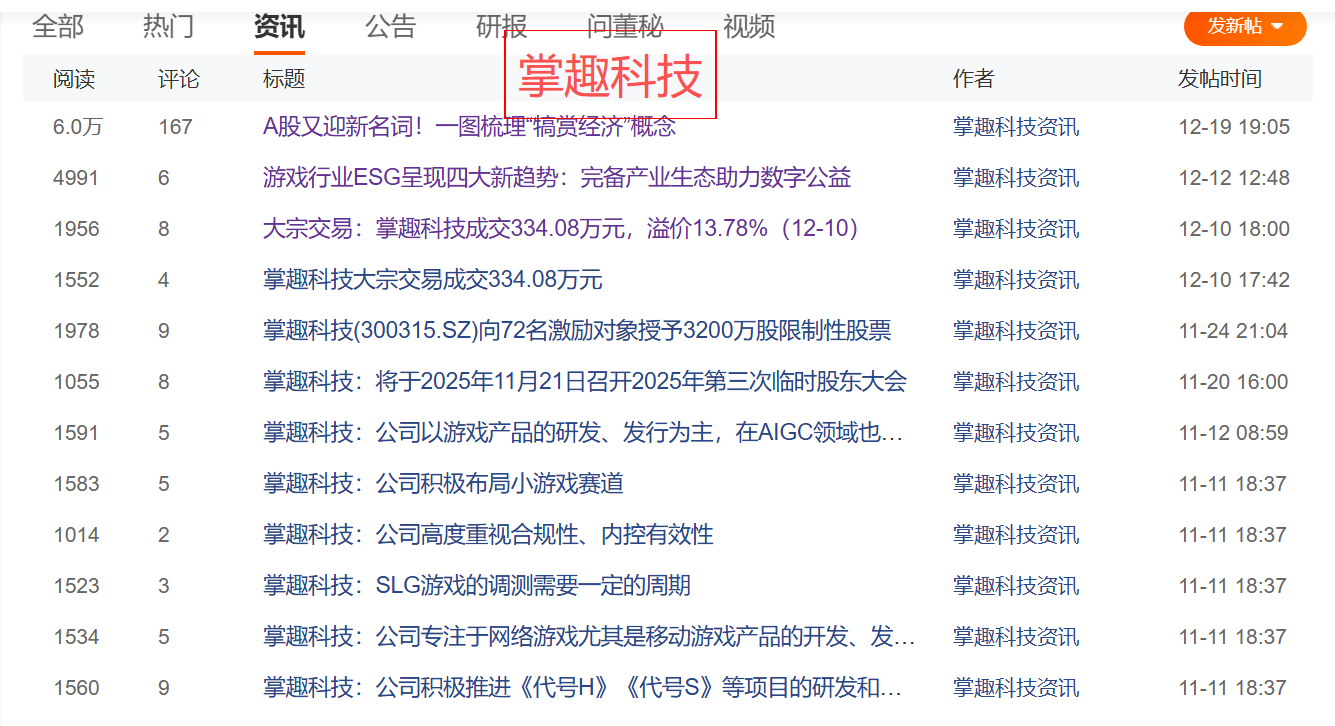
Task: Click author 掌趣科技资讯 in the row with 1014 reads
Action: coord(1016,535)
